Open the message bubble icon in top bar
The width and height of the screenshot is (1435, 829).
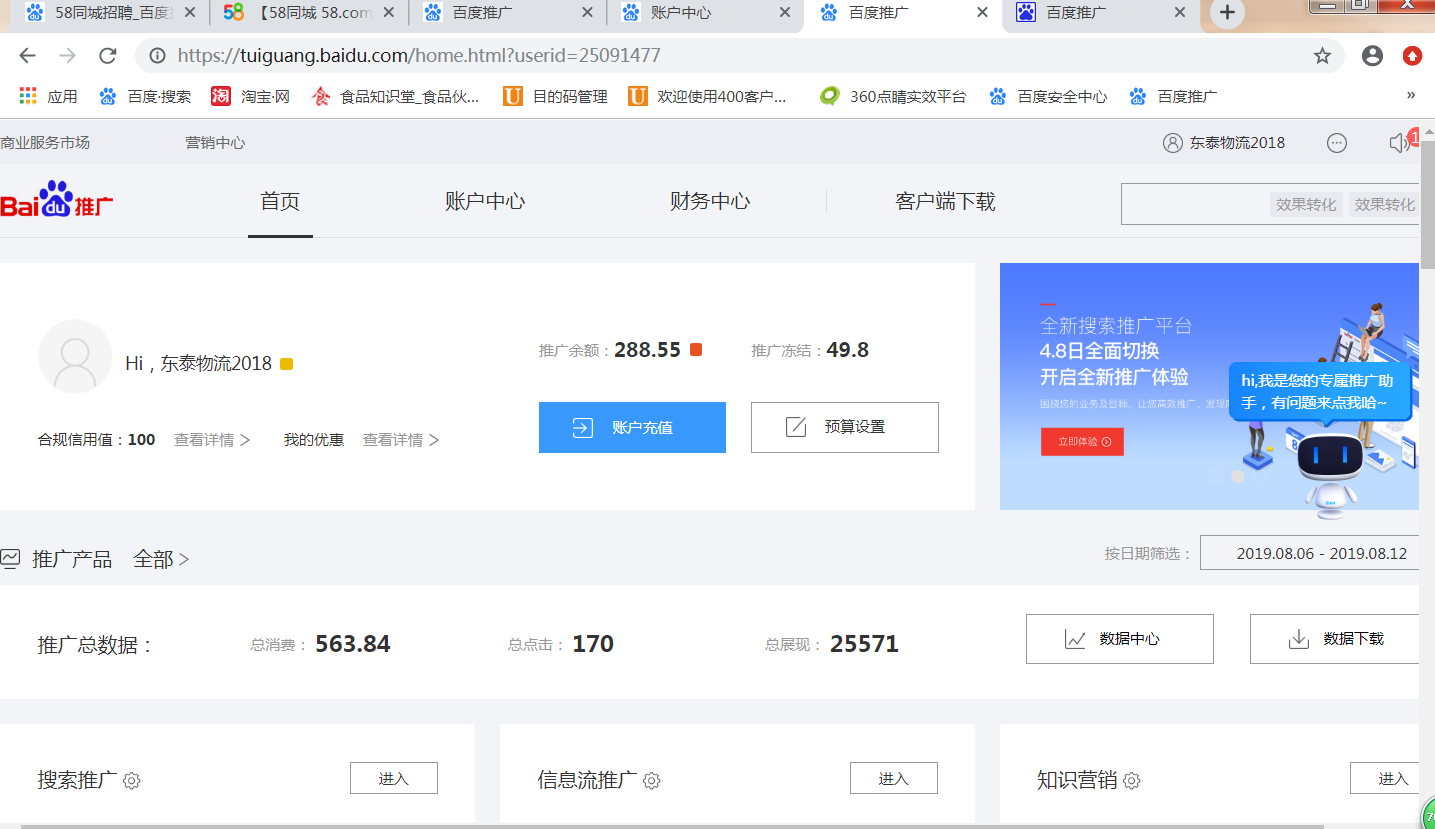point(1337,143)
